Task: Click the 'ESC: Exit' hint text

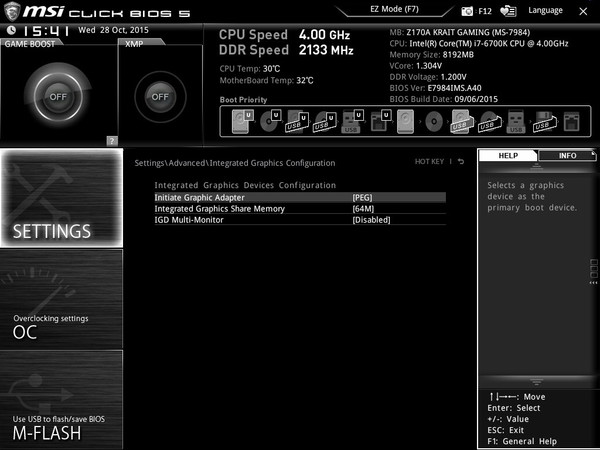Action: [505, 430]
